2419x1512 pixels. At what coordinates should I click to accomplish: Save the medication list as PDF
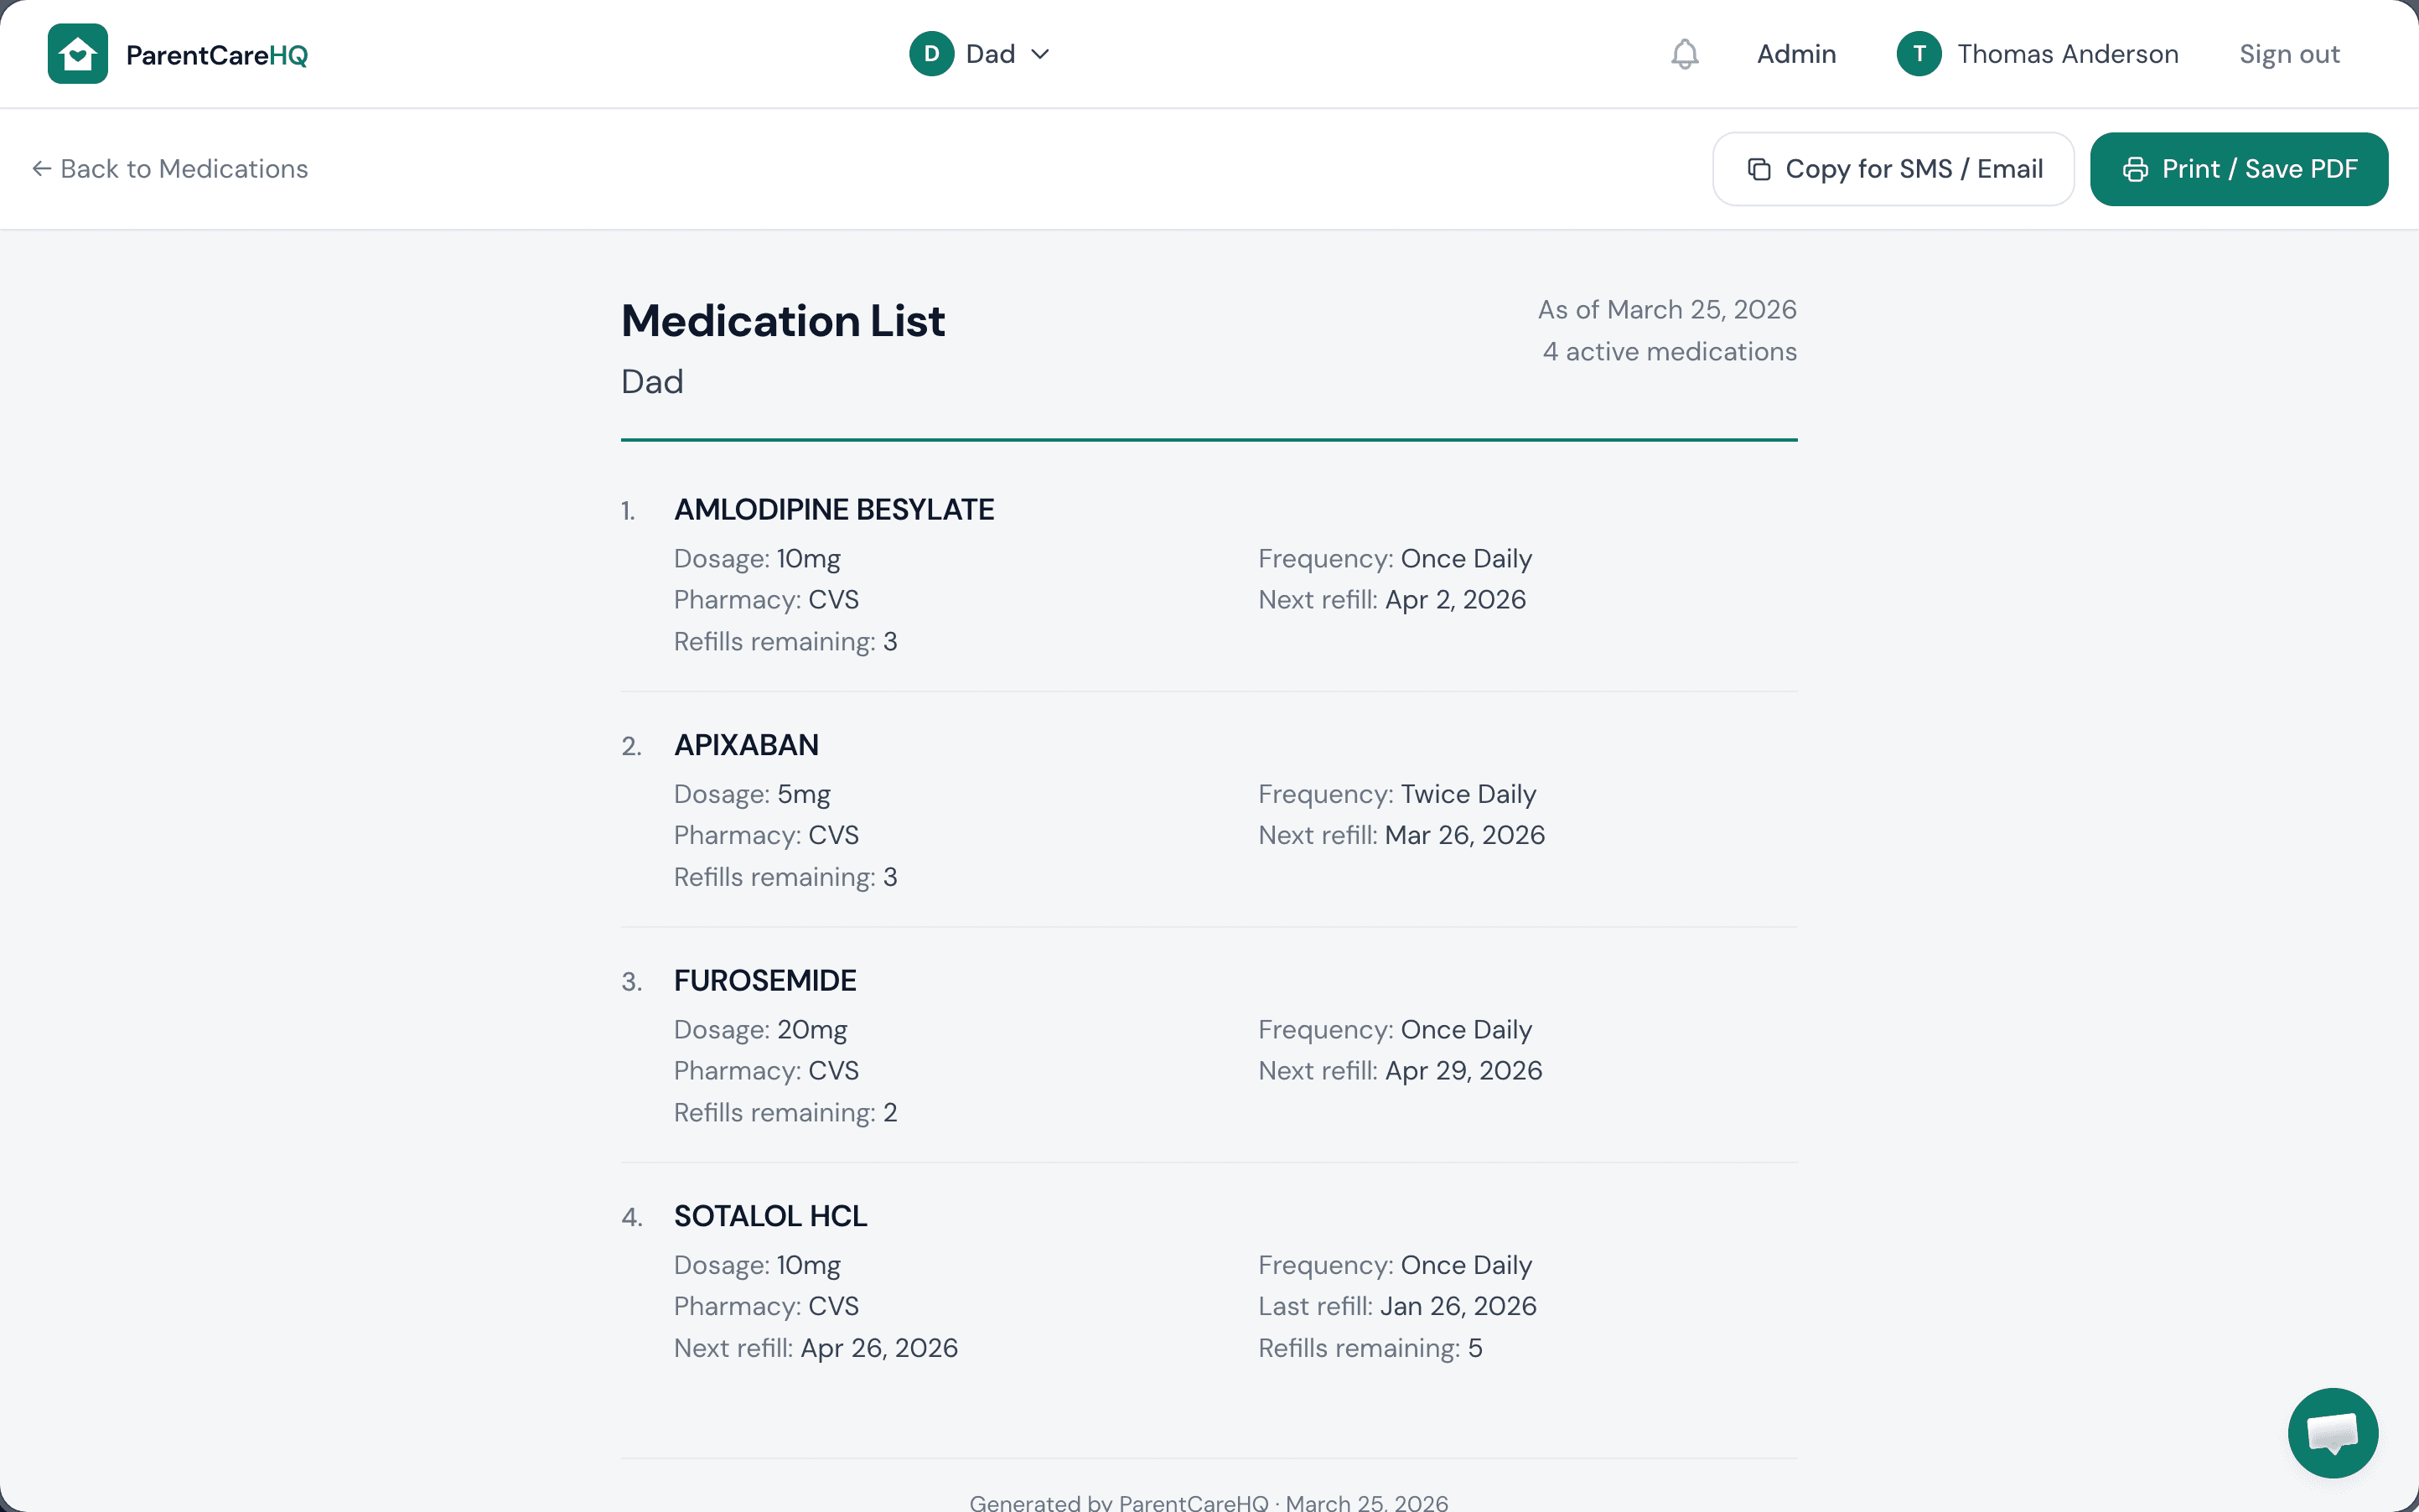[x=2238, y=168]
